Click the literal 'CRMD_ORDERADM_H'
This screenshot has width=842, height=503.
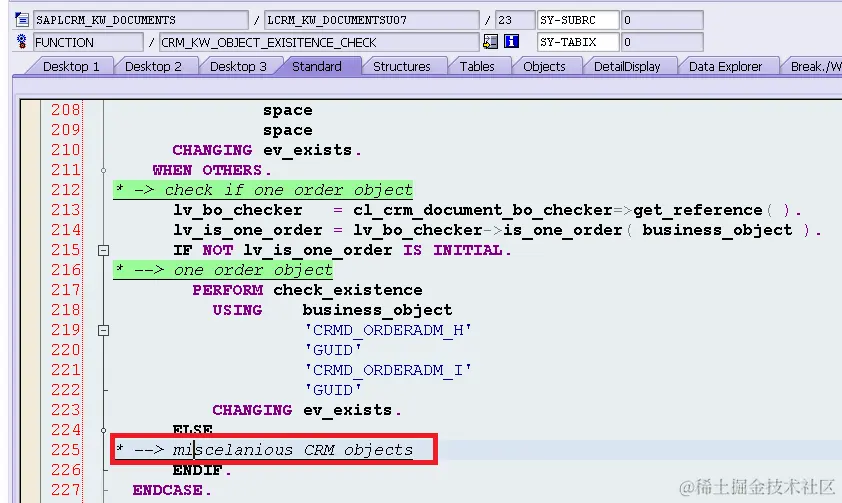point(388,330)
